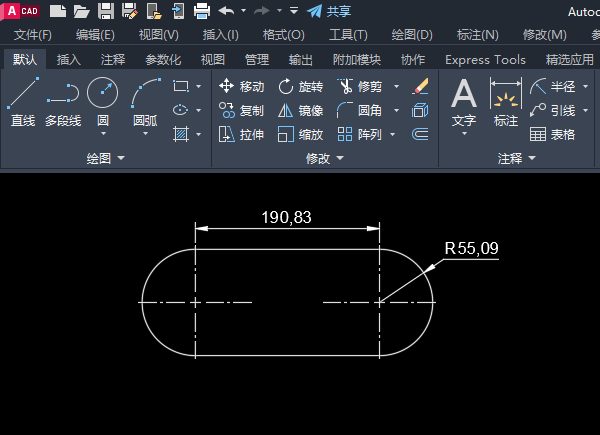Insert a Table (表格)
The width and height of the screenshot is (600, 435).
pos(553,135)
